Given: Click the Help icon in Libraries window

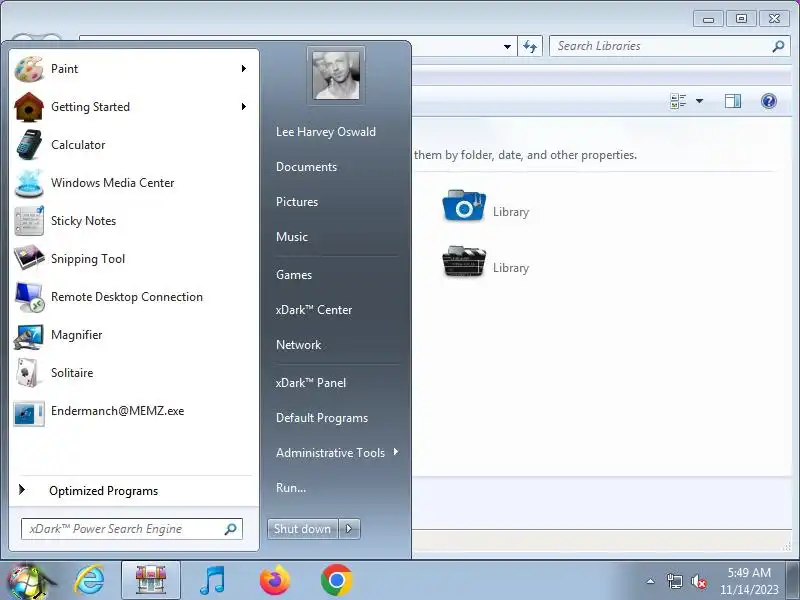Looking at the screenshot, I should 769,101.
